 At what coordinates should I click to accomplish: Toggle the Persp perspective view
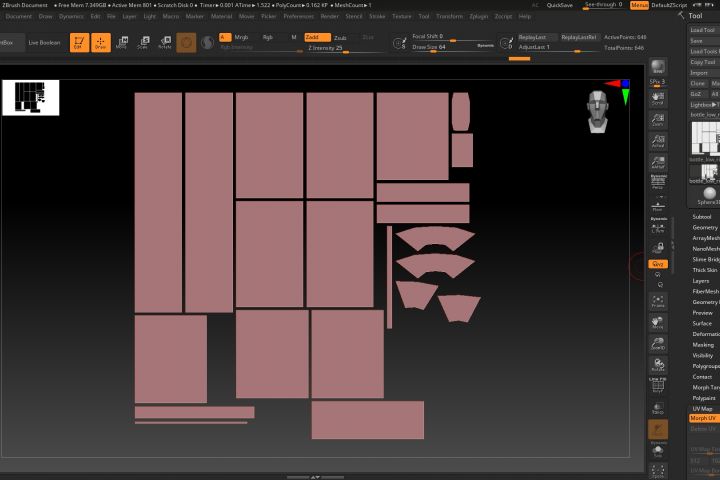[657, 183]
